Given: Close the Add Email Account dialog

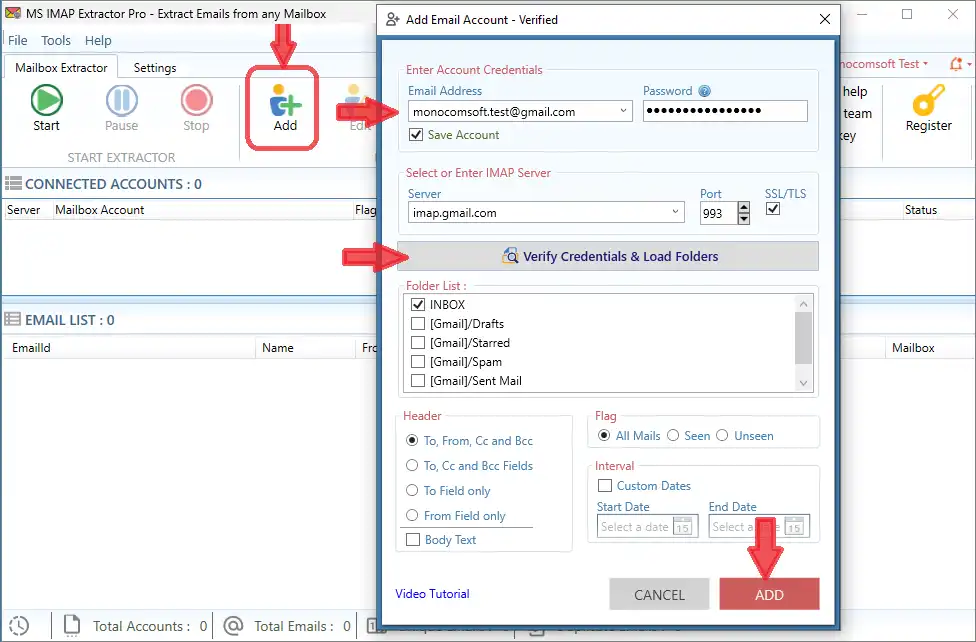Looking at the screenshot, I should coord(825,19).
